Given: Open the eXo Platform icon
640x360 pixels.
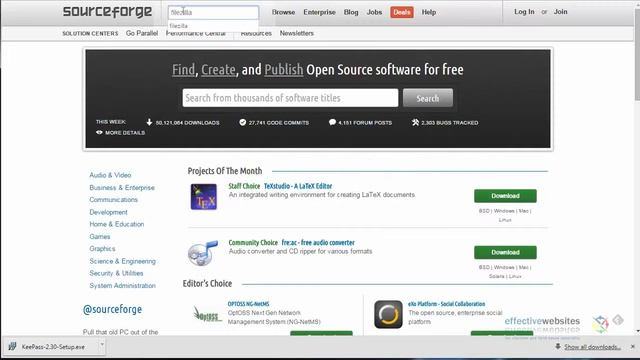Looking at the screenshot, I should point(388,314).
